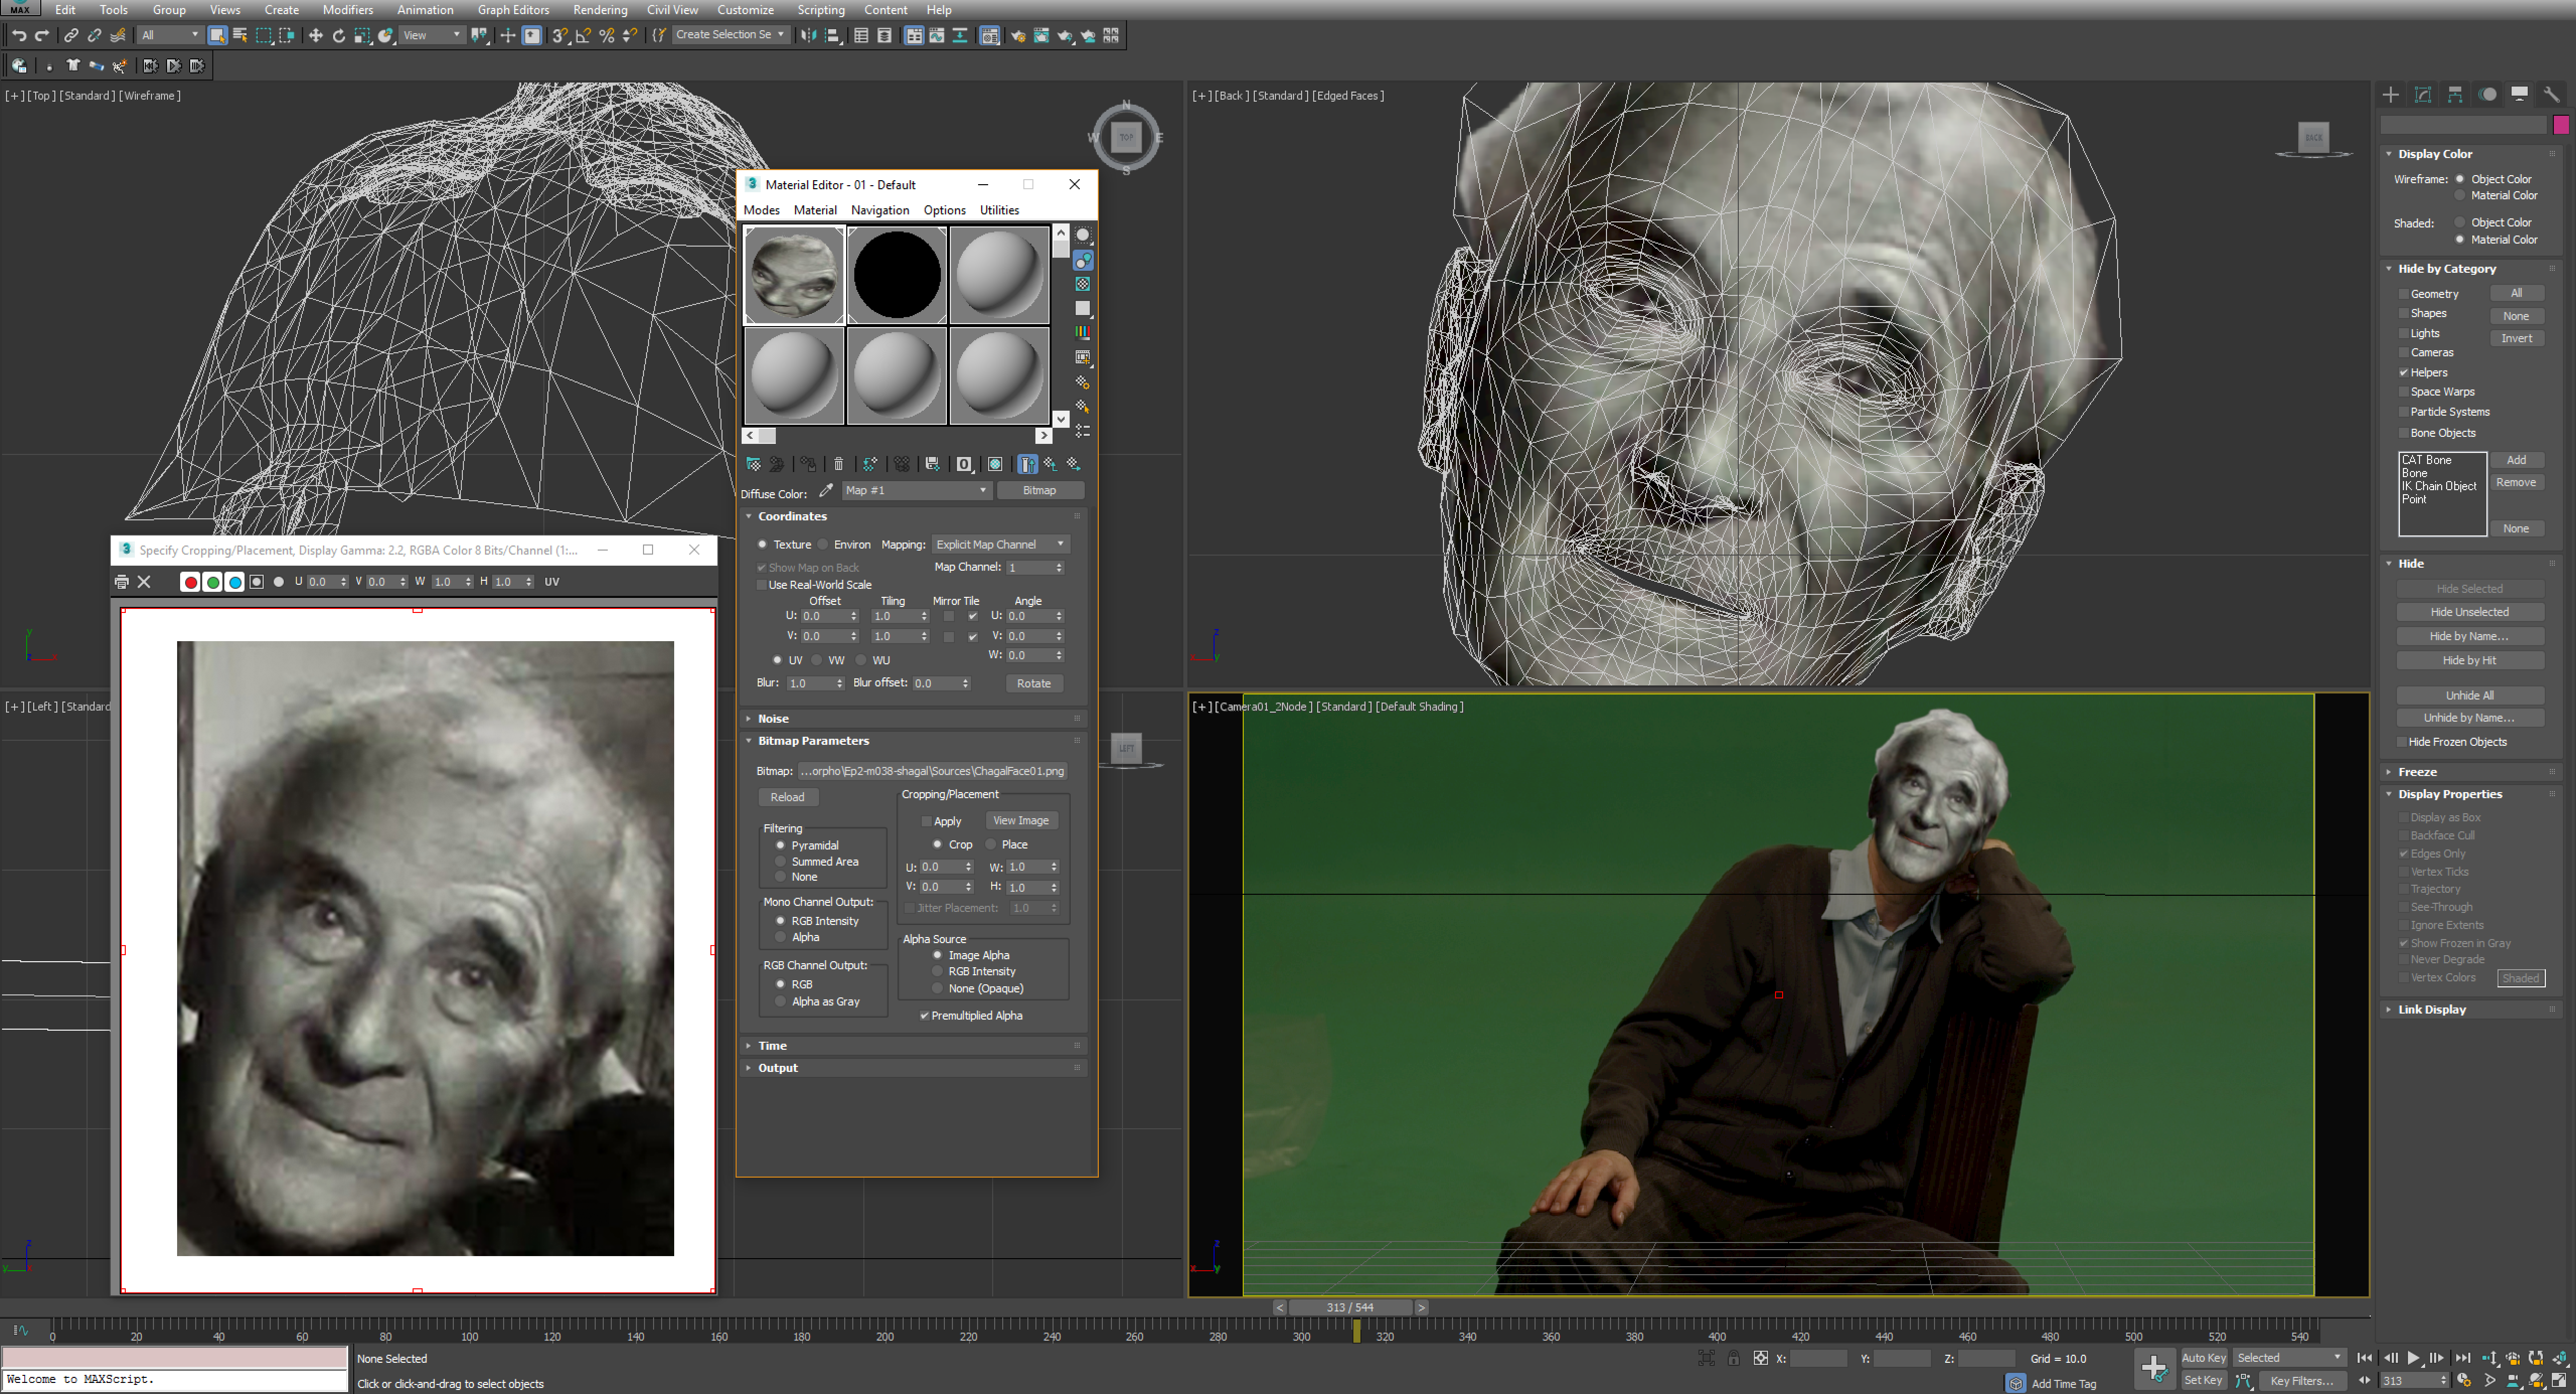2576x1394 pixels.
Task: Select the Move tool in main toolbar
Action: coord(315,36)
